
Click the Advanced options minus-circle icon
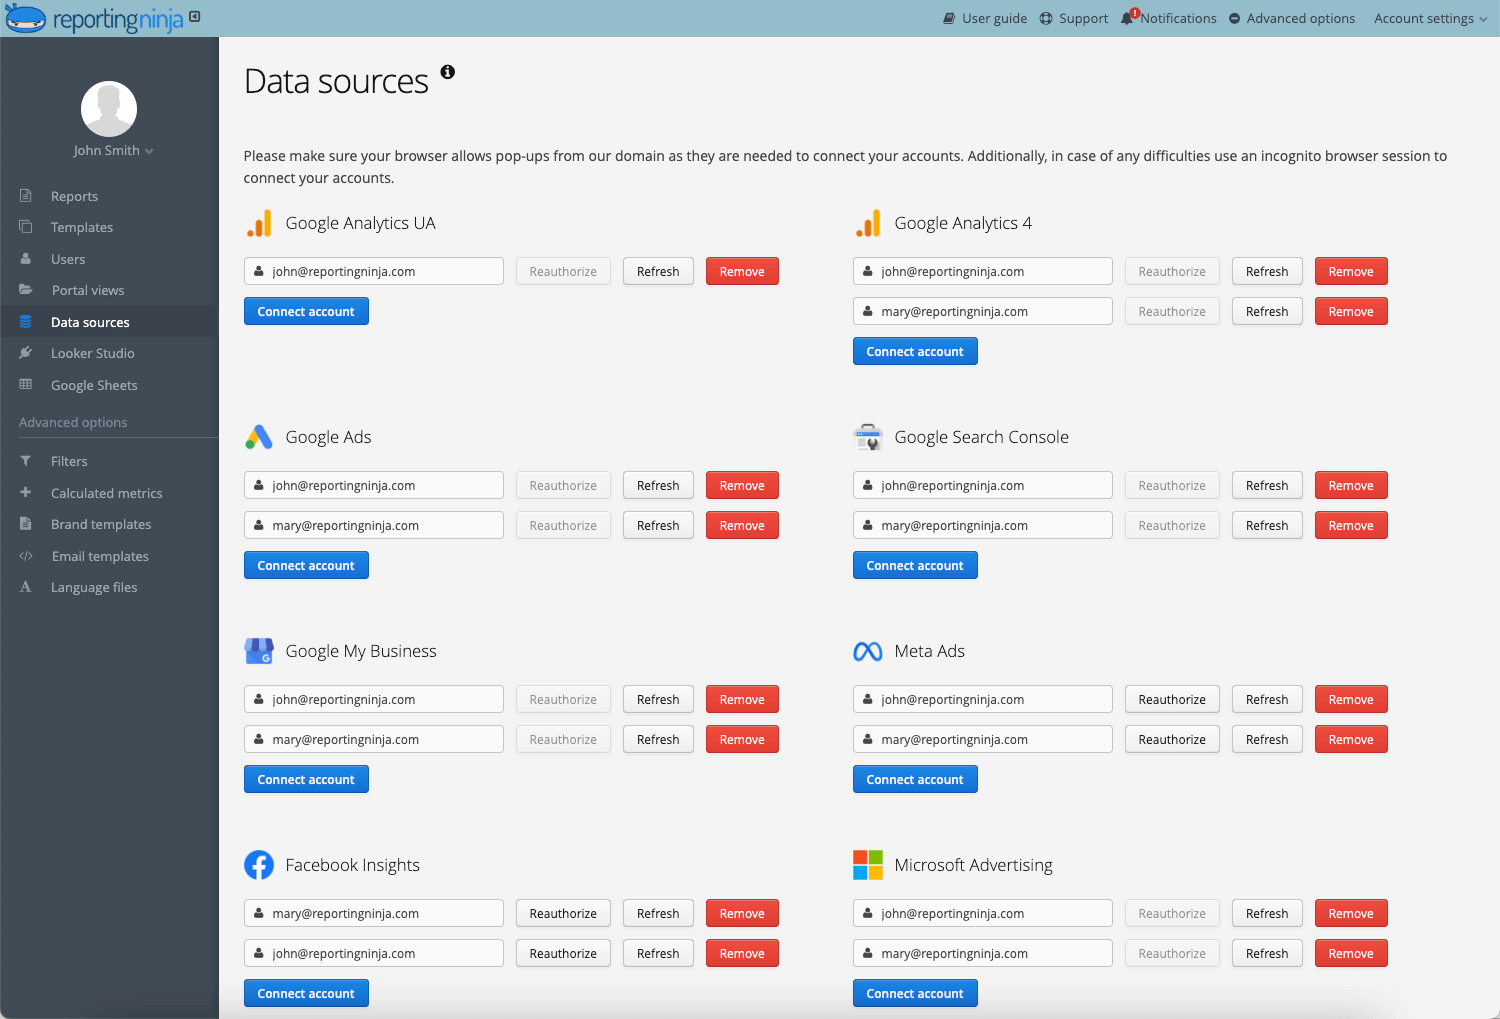(x=1234, y=18)
